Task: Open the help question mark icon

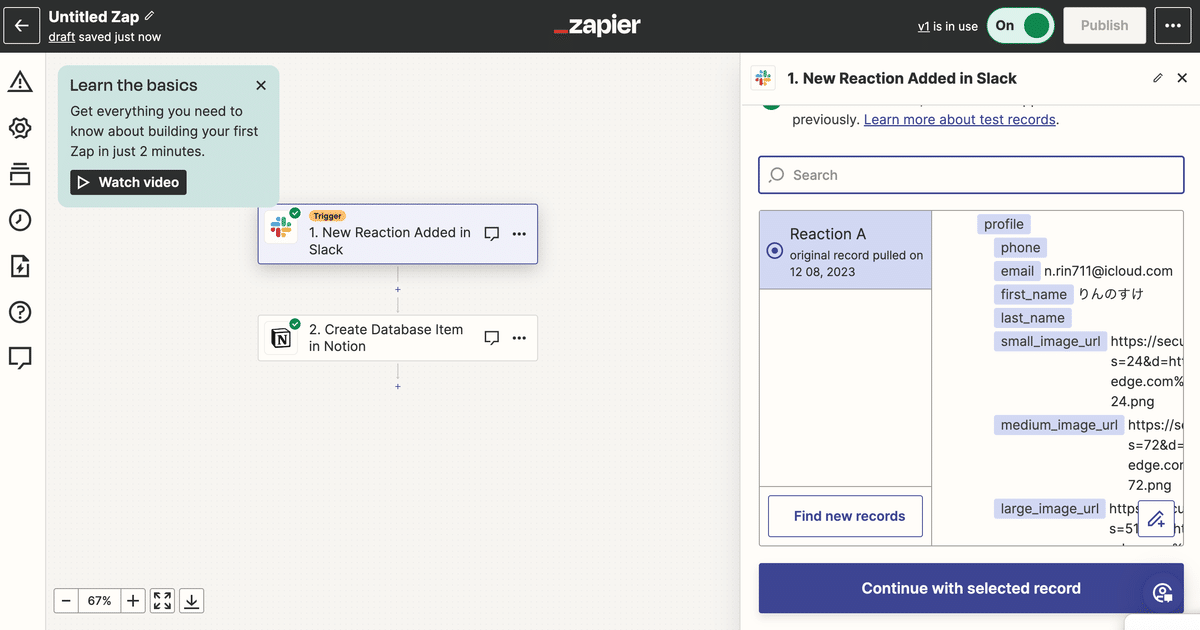Action: point(20,312)
